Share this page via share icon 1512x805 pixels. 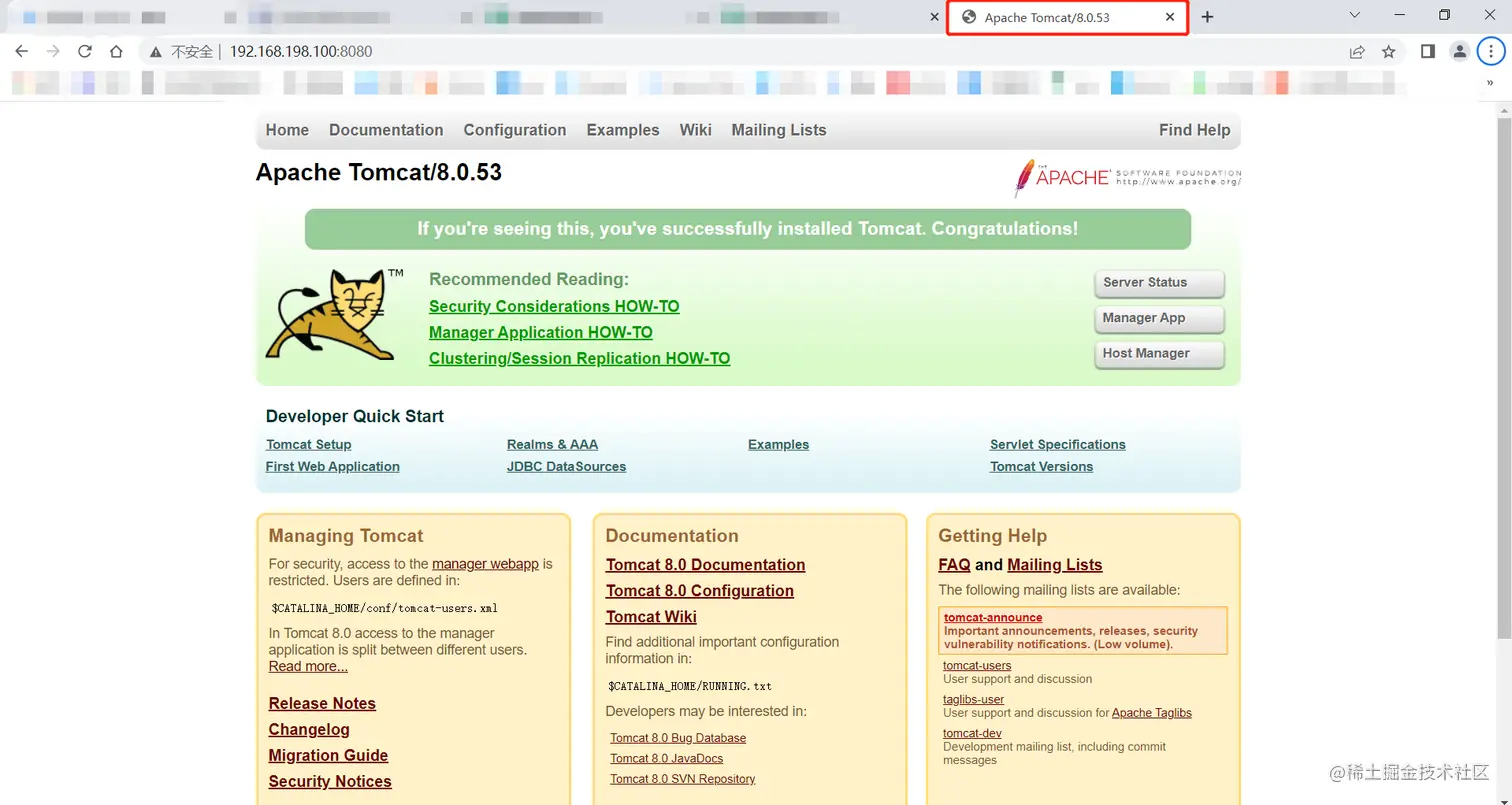point(1357,51)
